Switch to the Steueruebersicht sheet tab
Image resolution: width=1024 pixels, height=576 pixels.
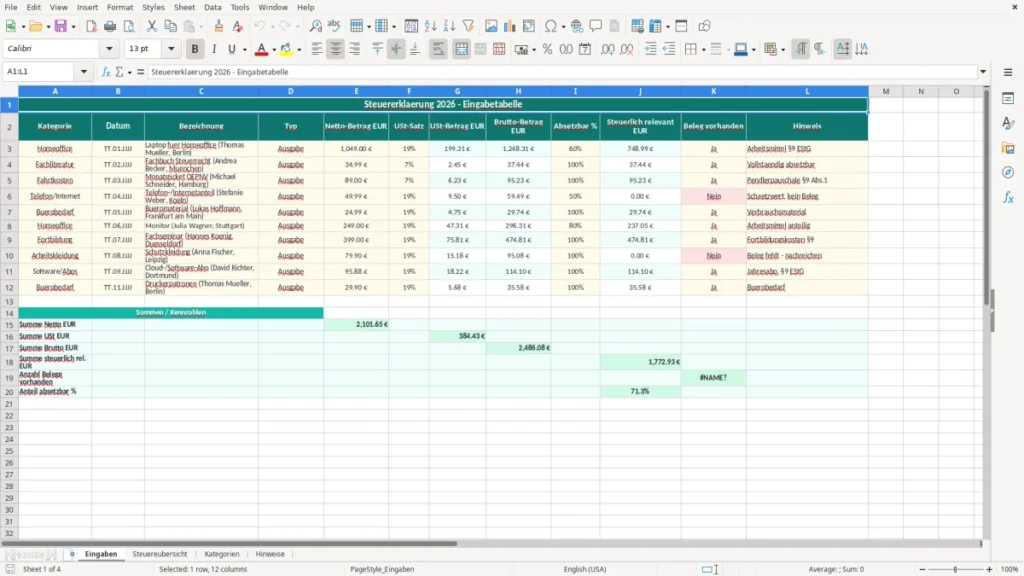point(159,554)
